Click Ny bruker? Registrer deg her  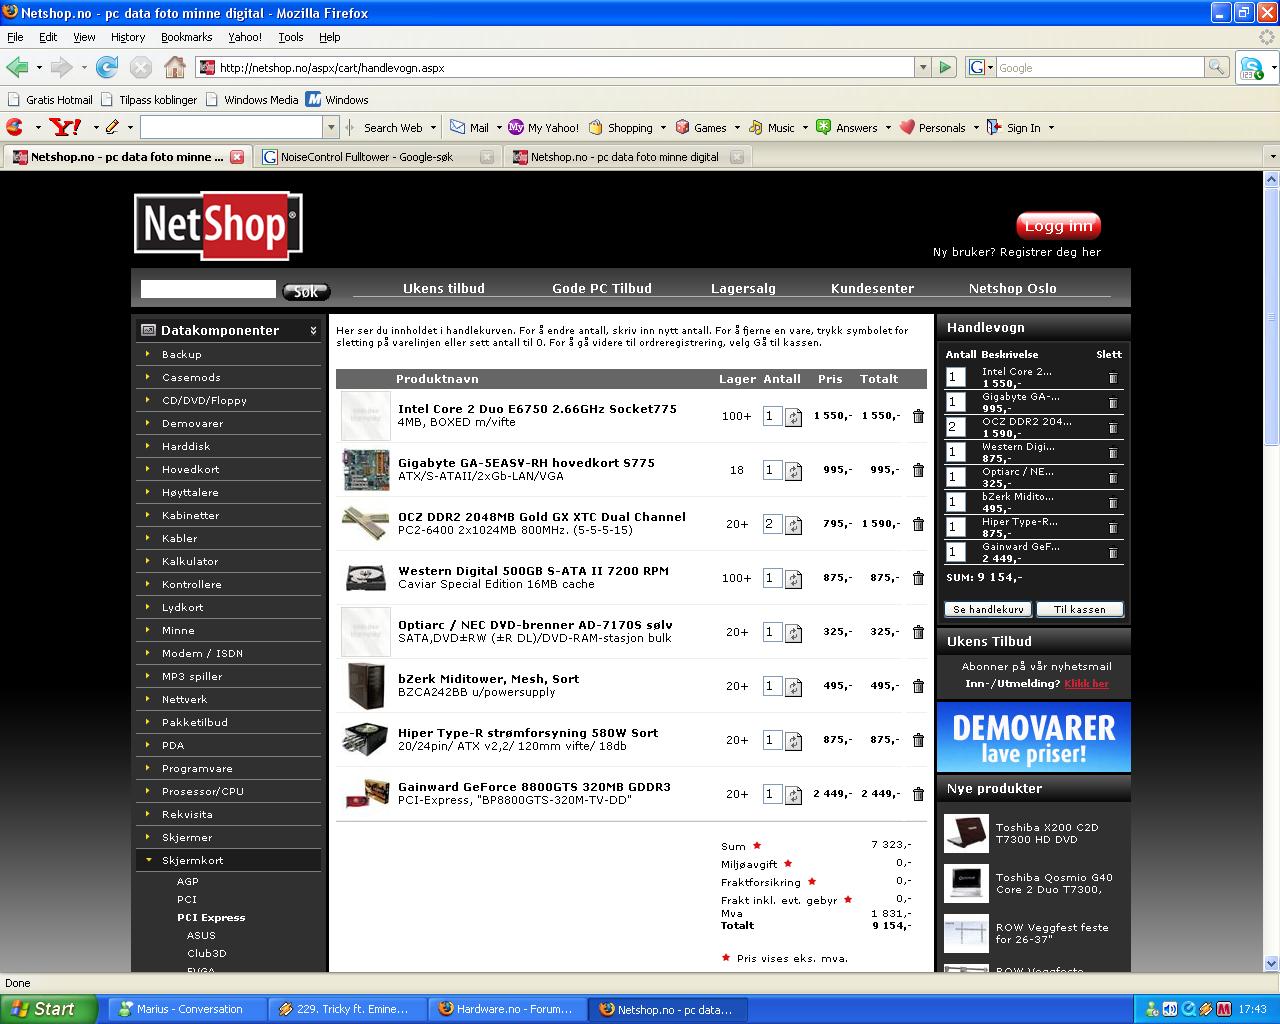coord(1017,252)
